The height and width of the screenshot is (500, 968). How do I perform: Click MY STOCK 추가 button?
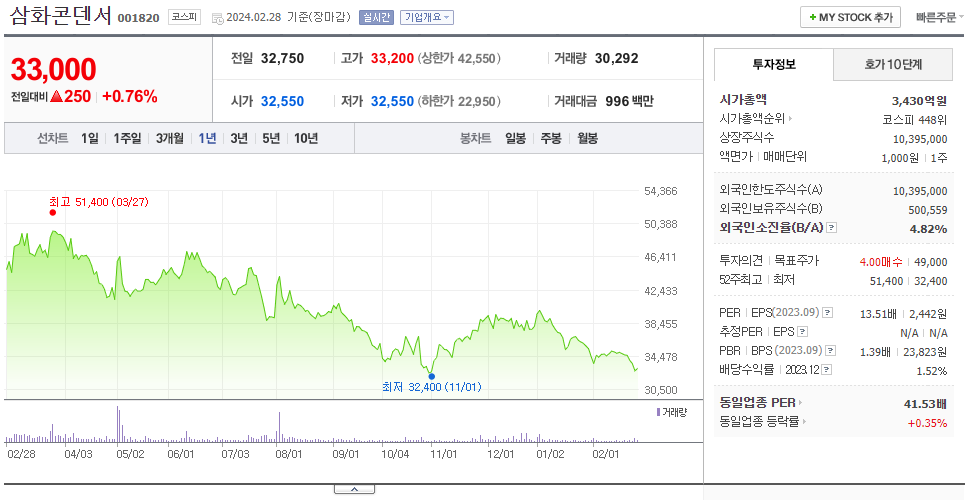coord(851,17)
